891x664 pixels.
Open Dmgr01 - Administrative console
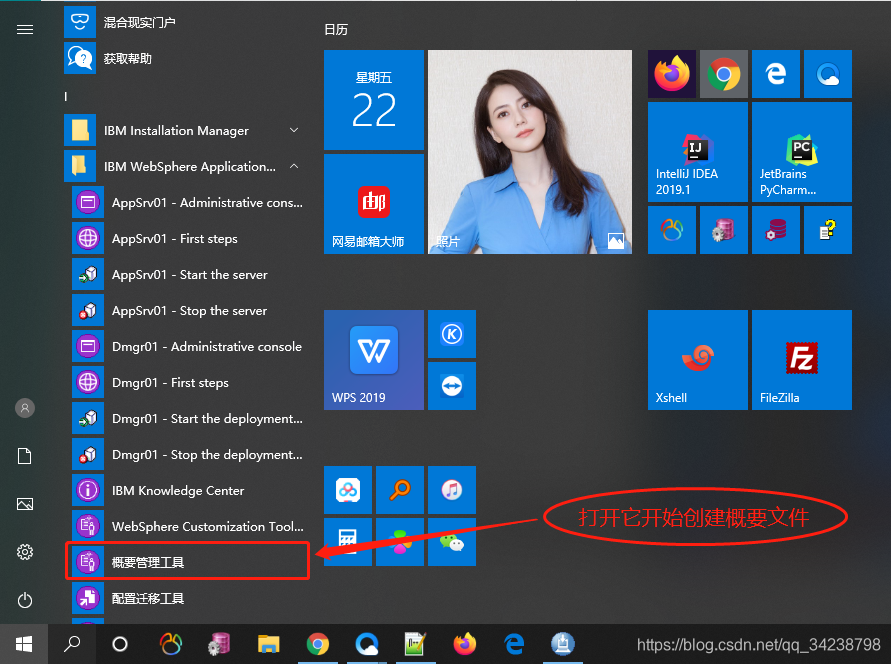189,346
